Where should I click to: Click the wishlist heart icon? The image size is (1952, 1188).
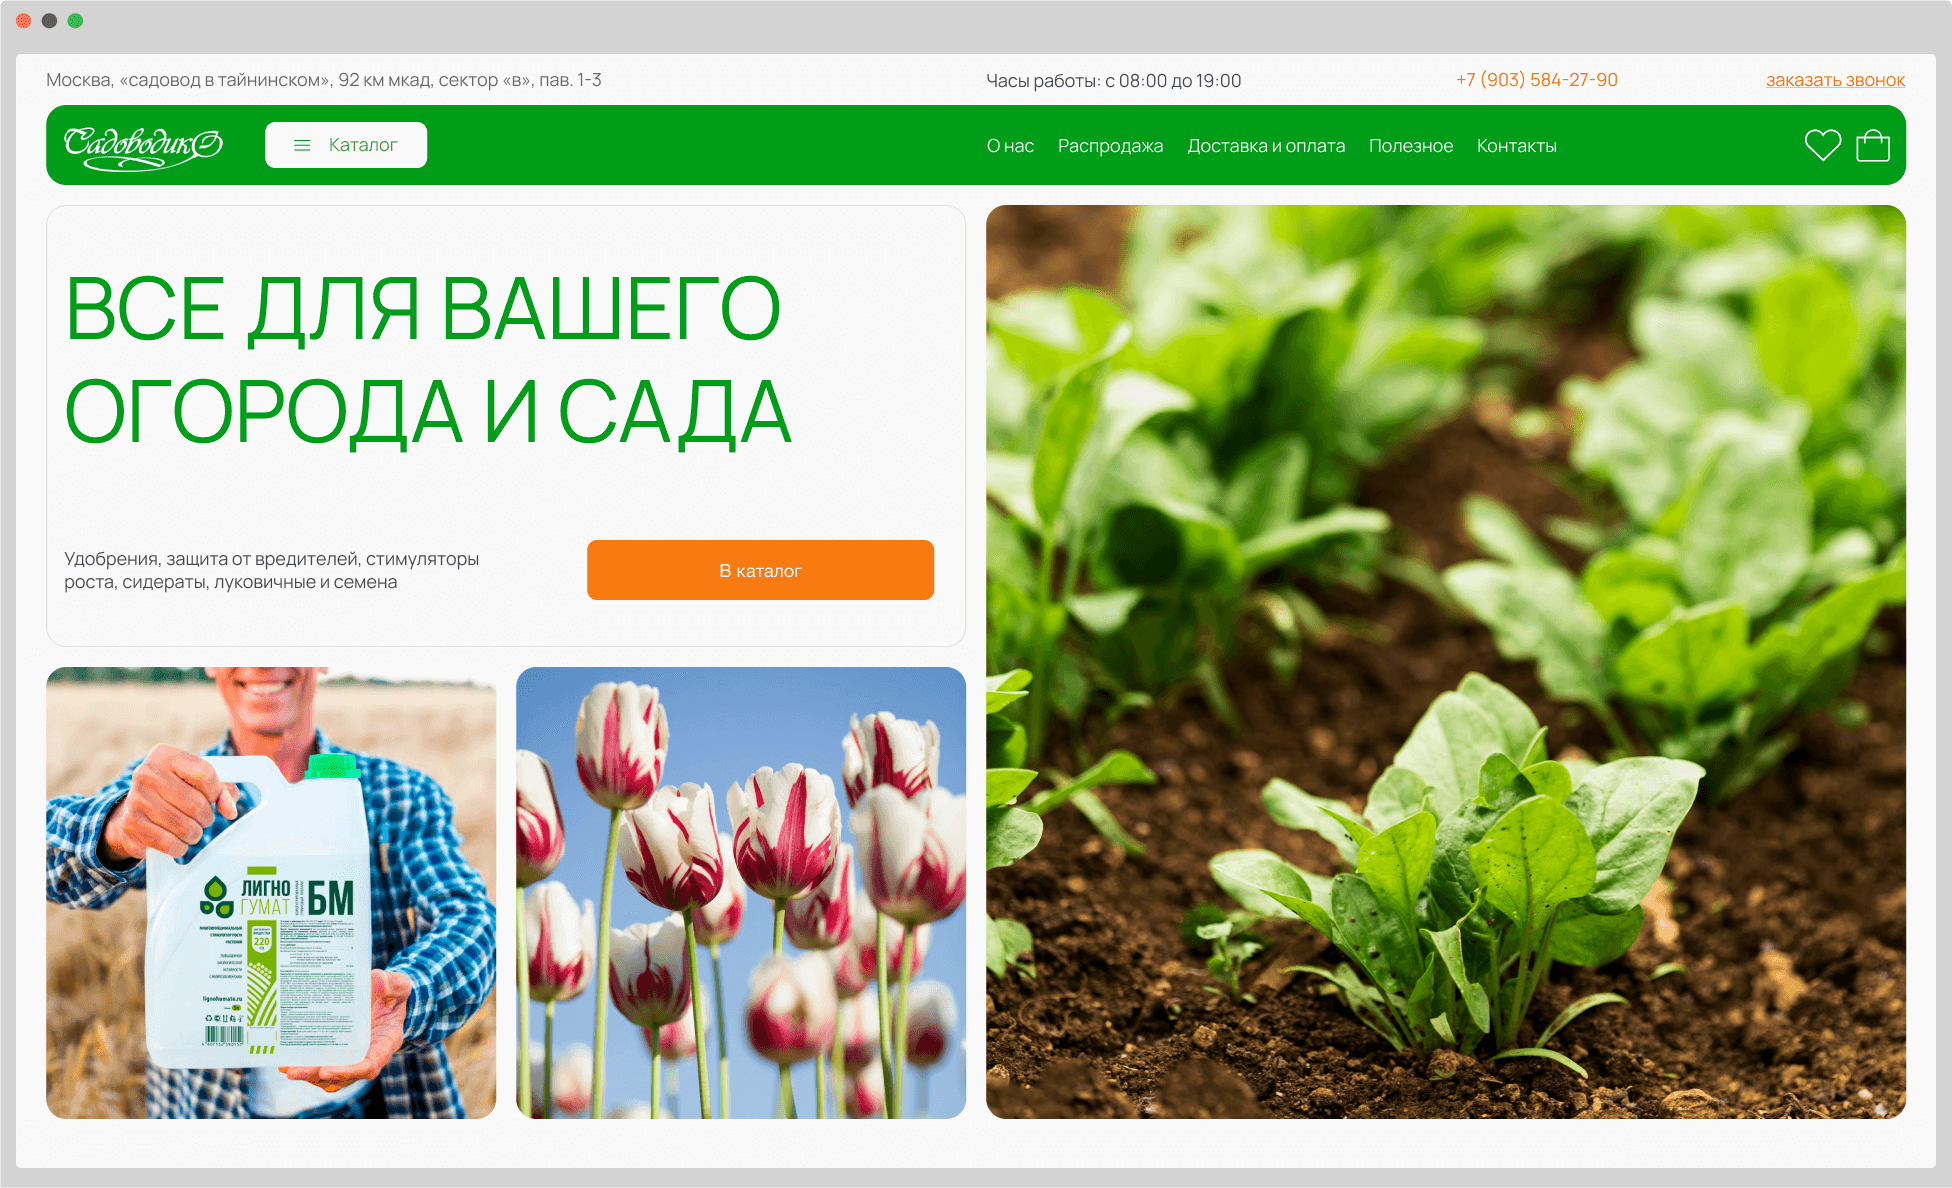point(1822,145)
